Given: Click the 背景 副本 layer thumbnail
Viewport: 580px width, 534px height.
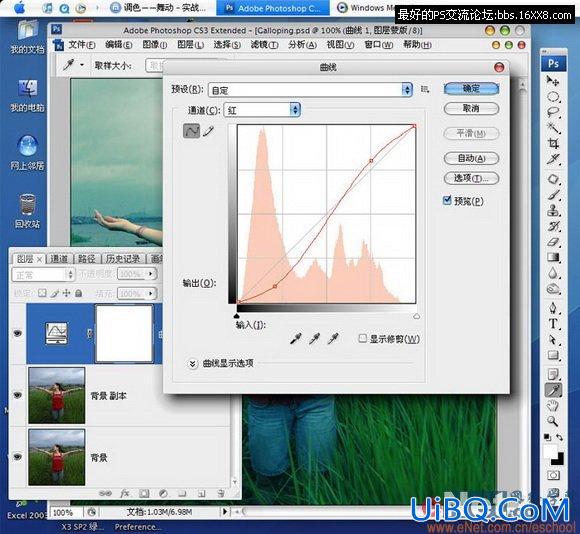Looking at the screenshot, I should click(57, 395).
